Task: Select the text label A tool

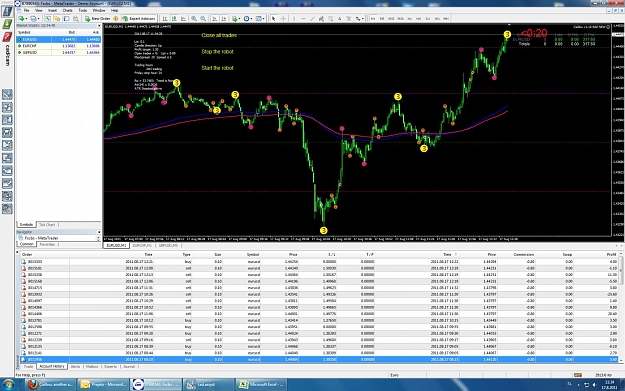Action: point(340,19)
